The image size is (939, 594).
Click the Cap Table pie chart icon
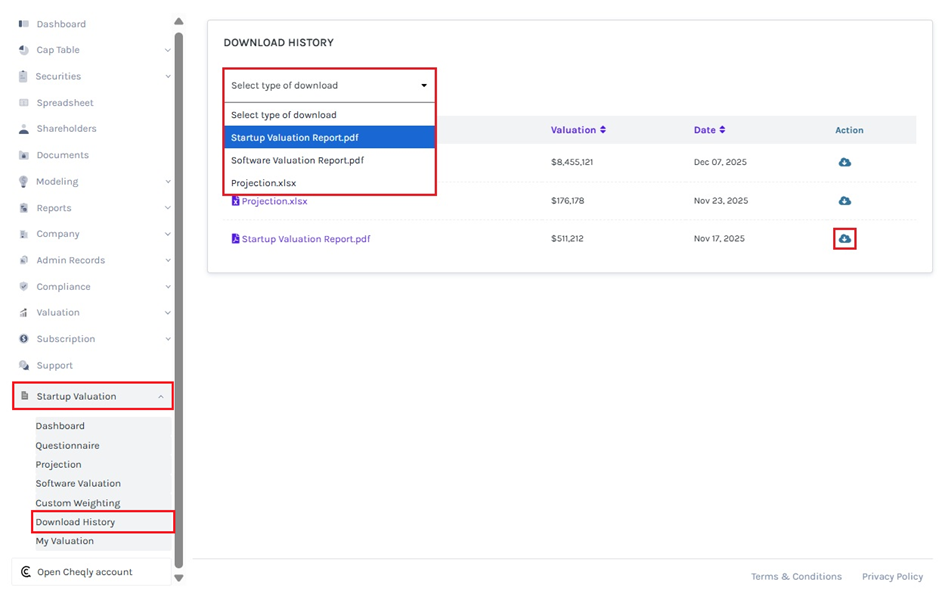pos(24,50)
